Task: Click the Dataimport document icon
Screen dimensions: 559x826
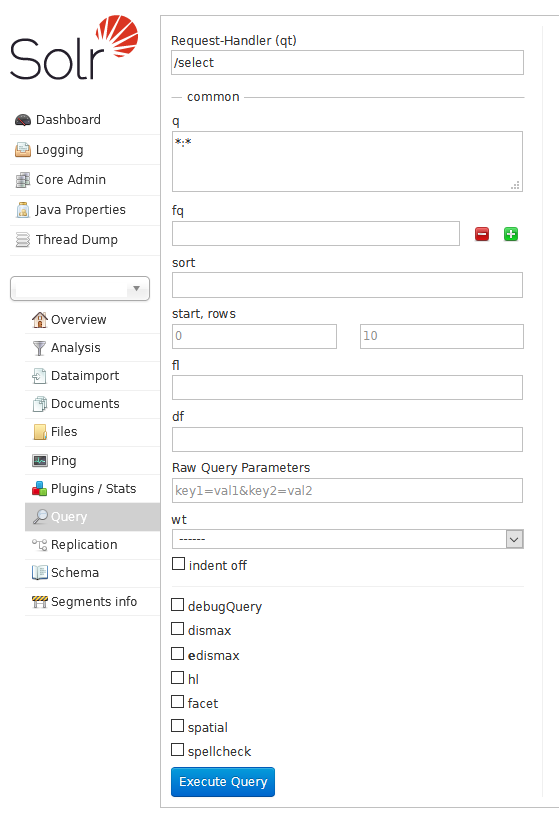Action: (40, 376)
